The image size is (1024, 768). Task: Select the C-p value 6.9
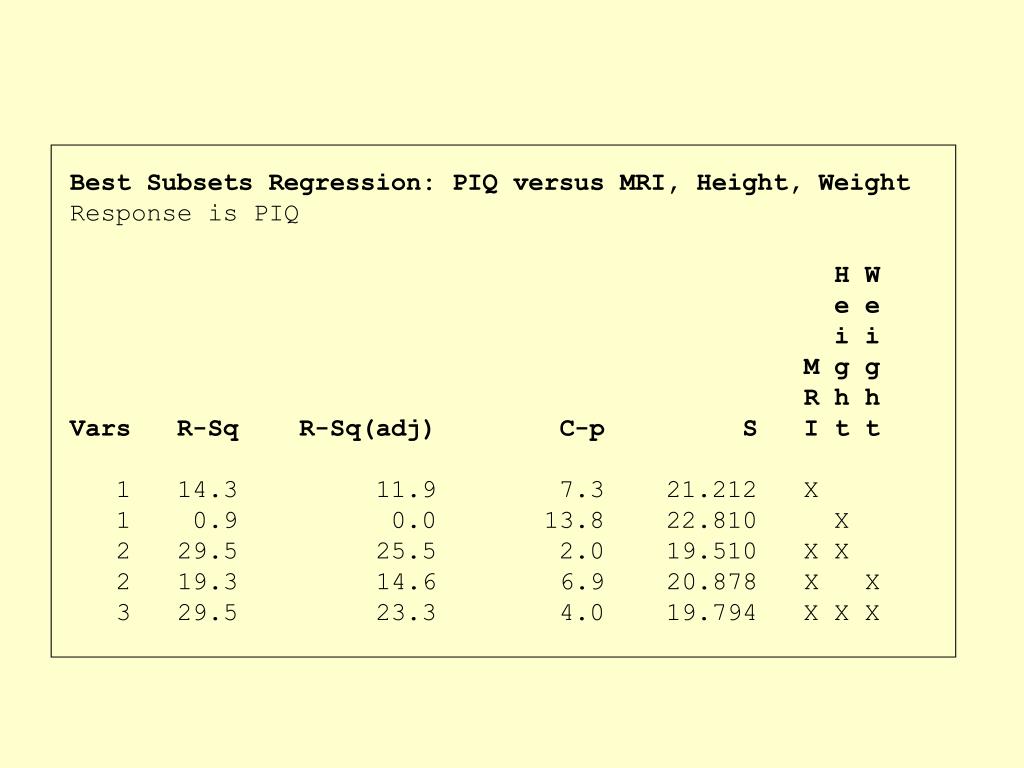pos(582,582)
